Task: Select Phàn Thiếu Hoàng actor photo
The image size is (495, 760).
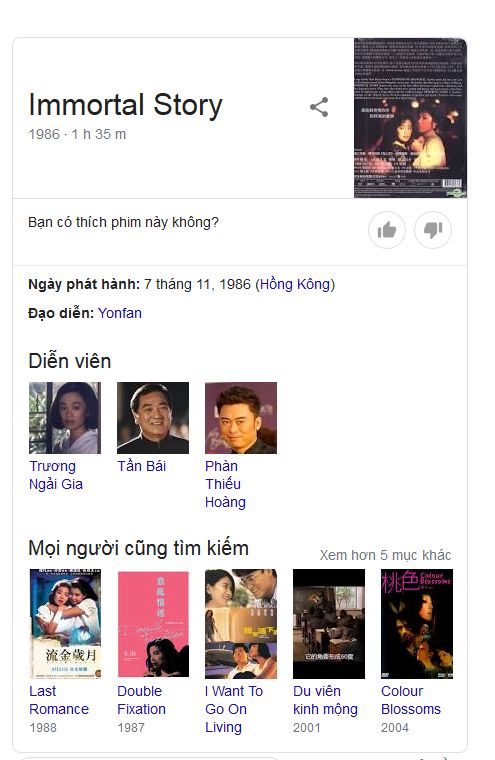Action: (x=241, y=418)
